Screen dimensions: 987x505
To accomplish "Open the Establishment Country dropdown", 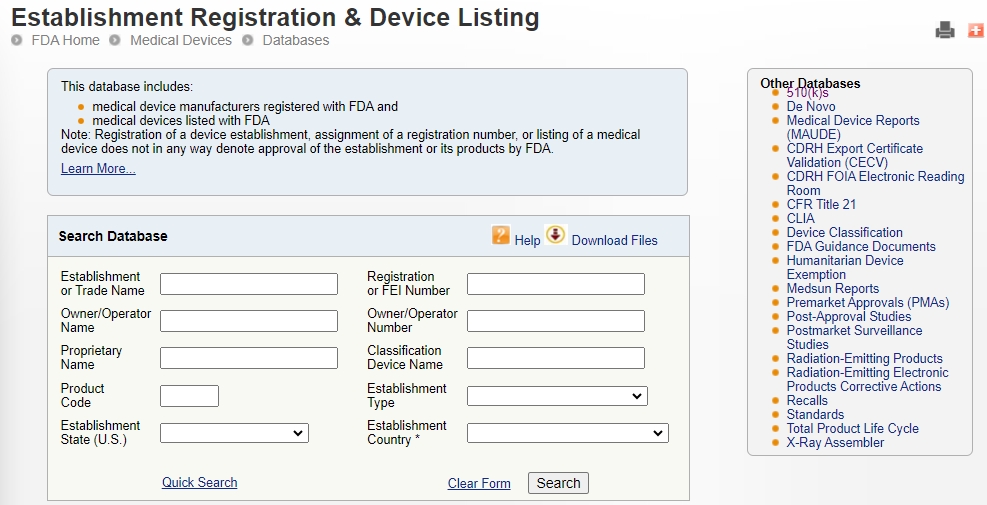I will (568, 433).
